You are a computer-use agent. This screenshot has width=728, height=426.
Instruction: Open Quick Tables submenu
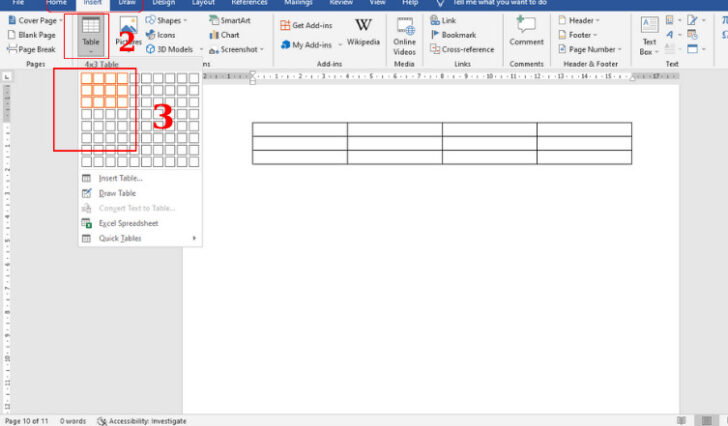pos(120,238)
